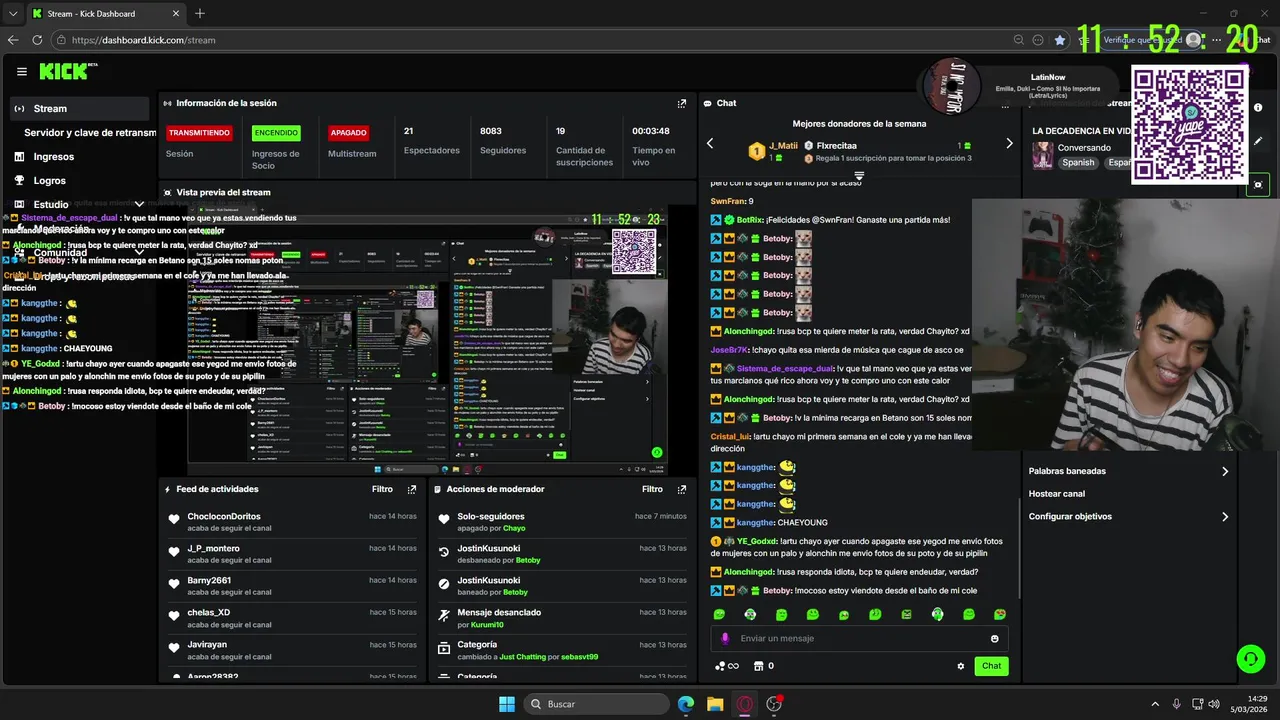Click the stream info circle icon
Viewport: 1280px width, 720px height.
[x=1258, y=107]
